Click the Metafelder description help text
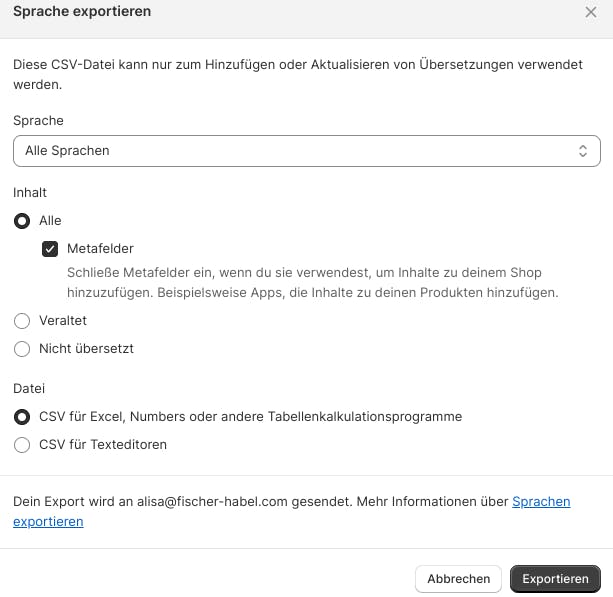Image resolution: width=613 pixels, height=597 pixels. (310, 283)
